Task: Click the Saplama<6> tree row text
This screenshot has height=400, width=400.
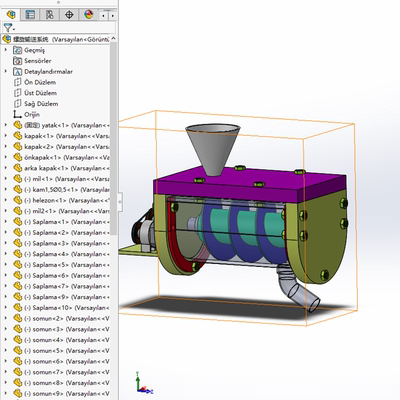Action: (x=67, y=275)
